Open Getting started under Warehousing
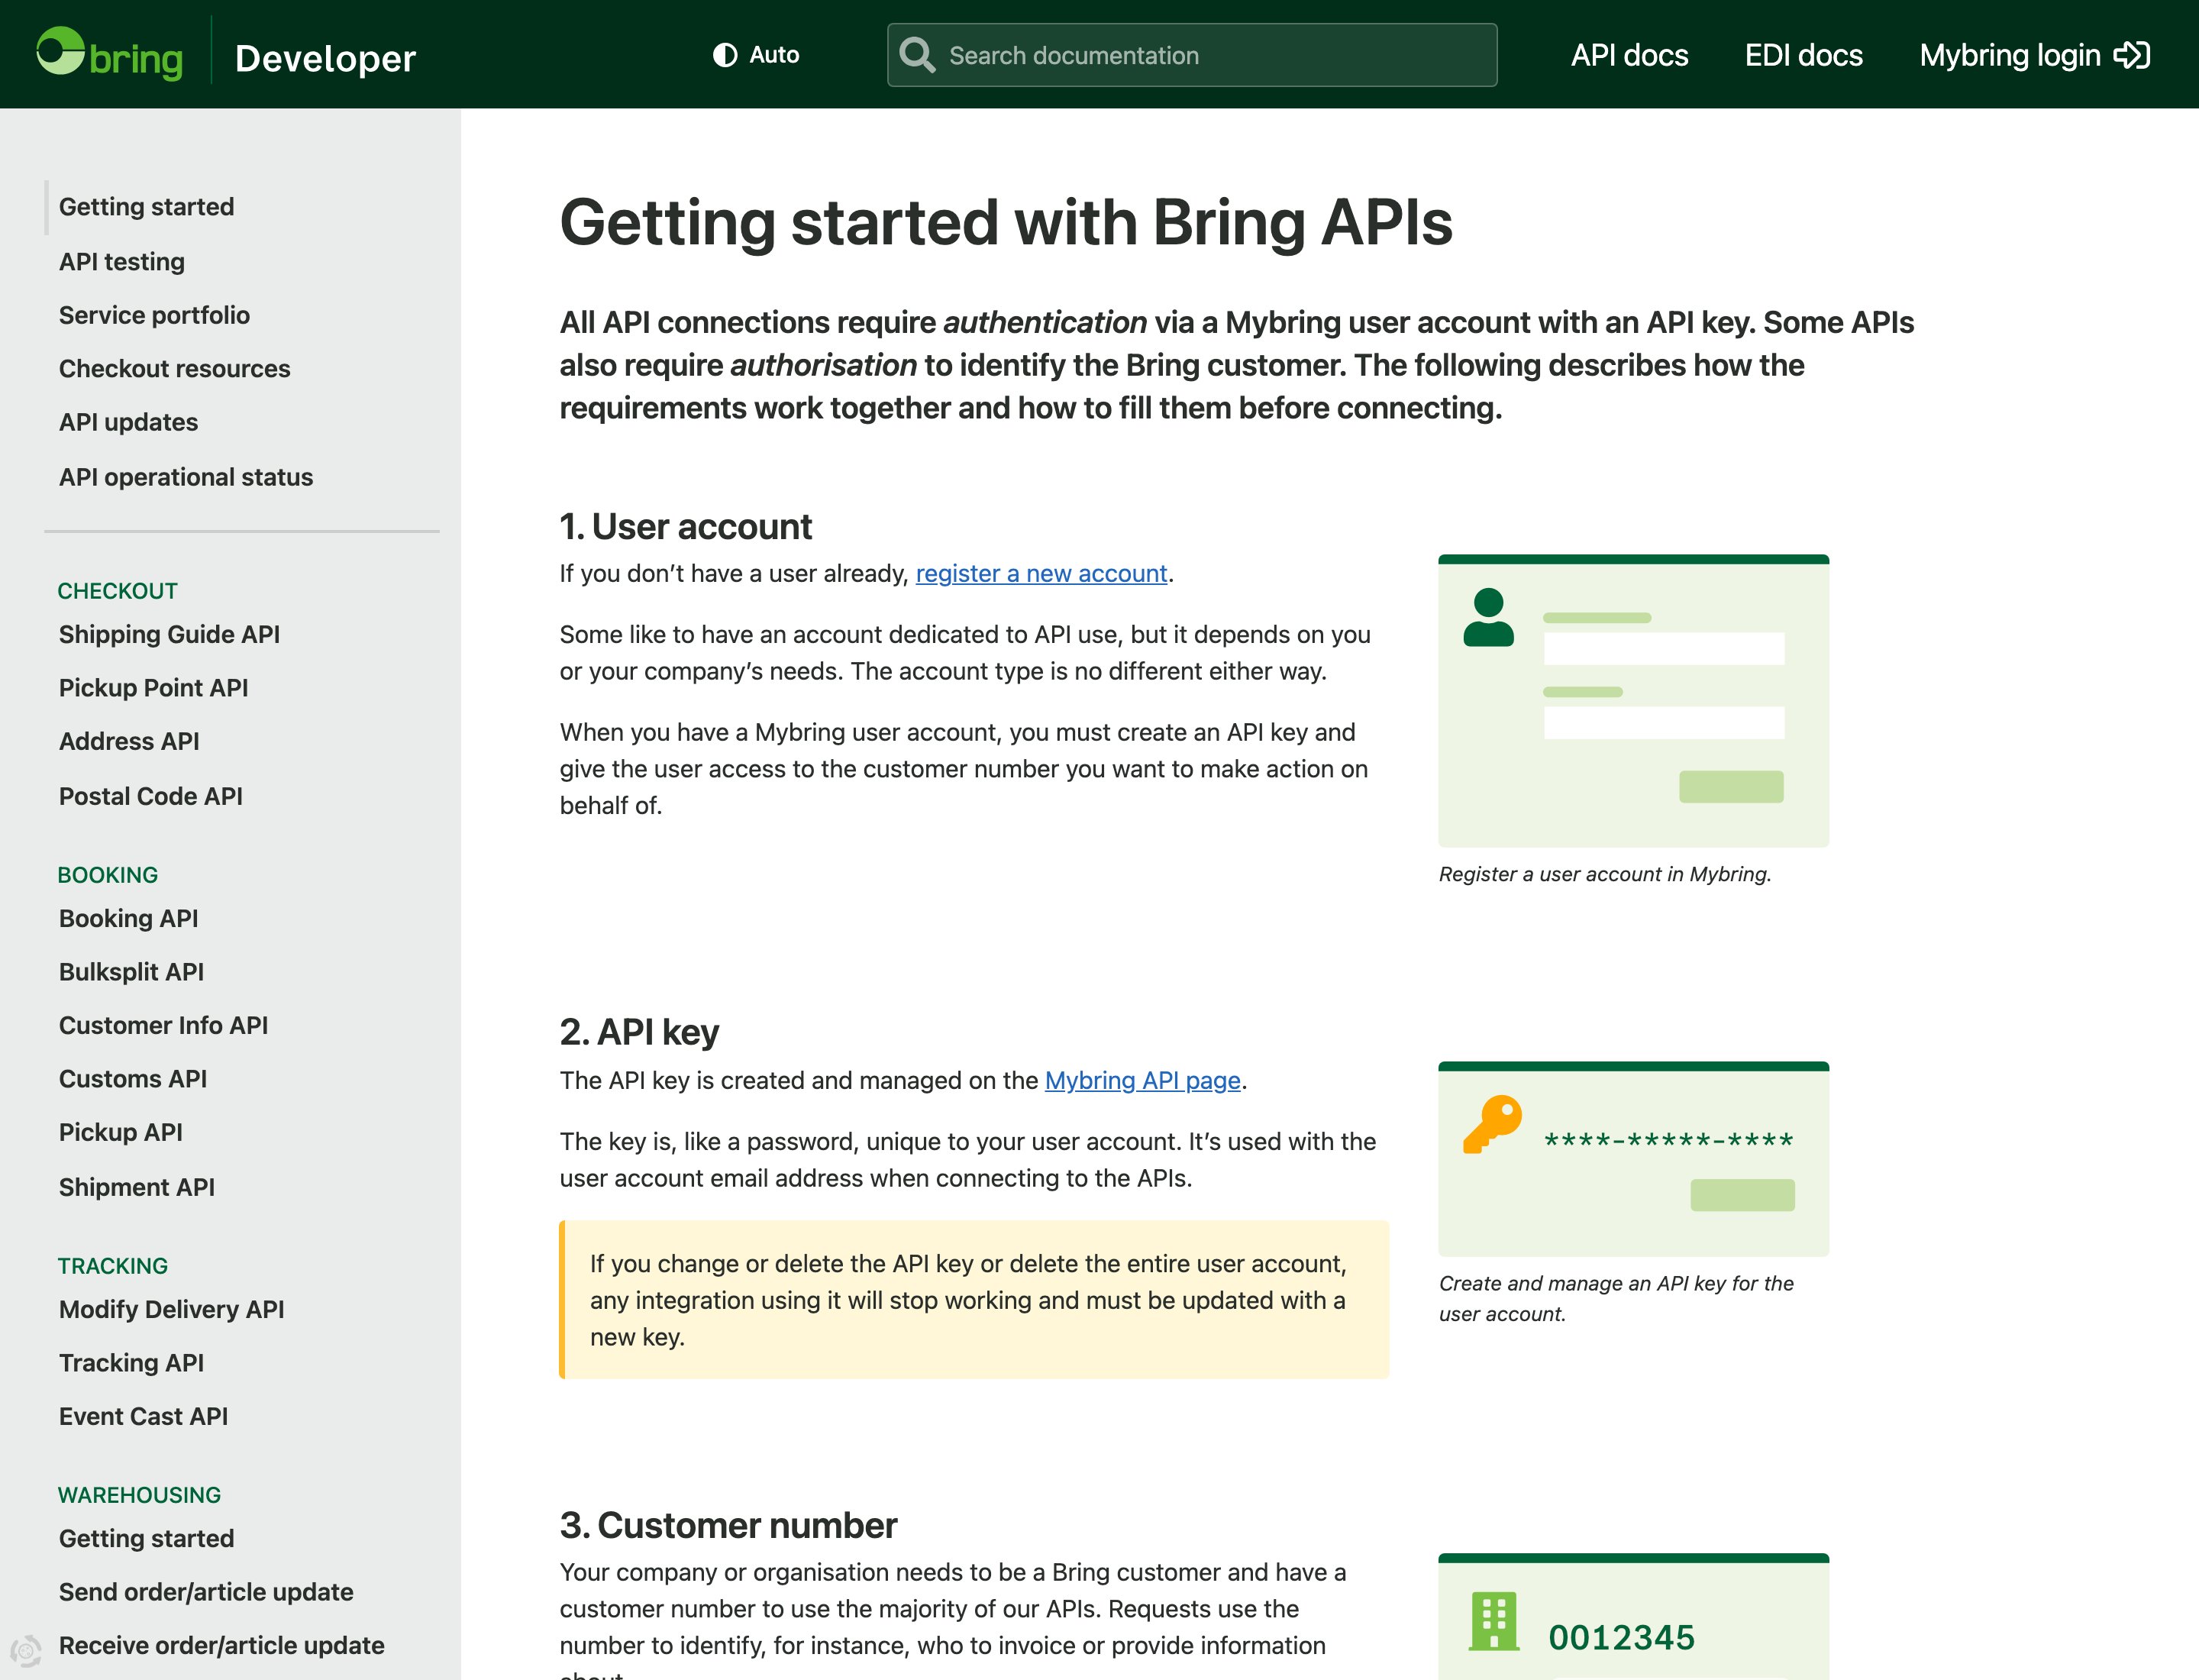The image size is (2199, 1680). click(x=146, y=1538)
